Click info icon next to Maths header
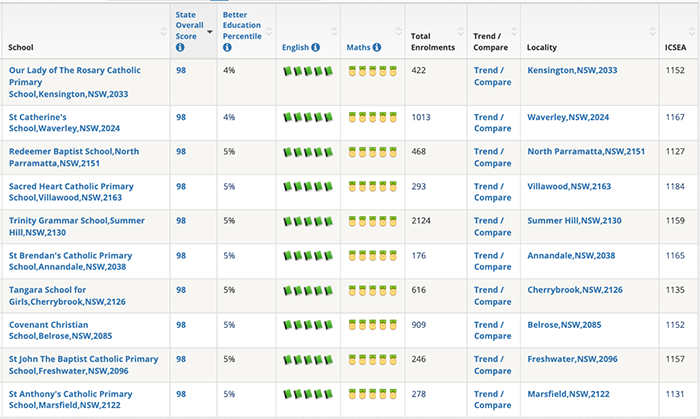The width and height of the screenshot is (700, 419). point(377,47)
